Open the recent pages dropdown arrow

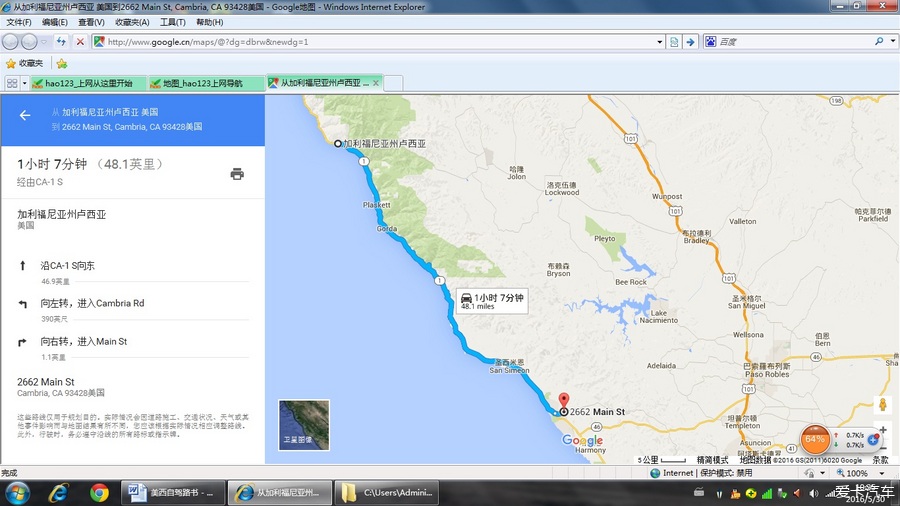[x=44, y=41]
